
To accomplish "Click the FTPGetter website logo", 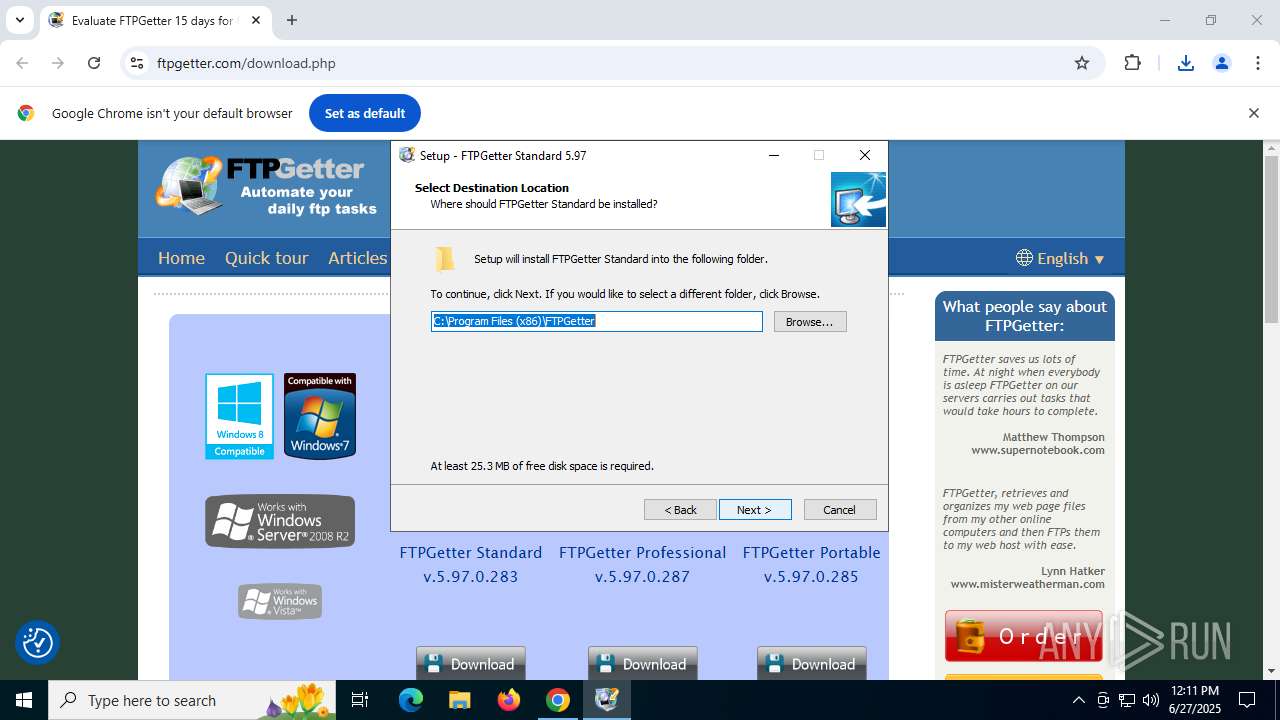I will click(268, 185).
